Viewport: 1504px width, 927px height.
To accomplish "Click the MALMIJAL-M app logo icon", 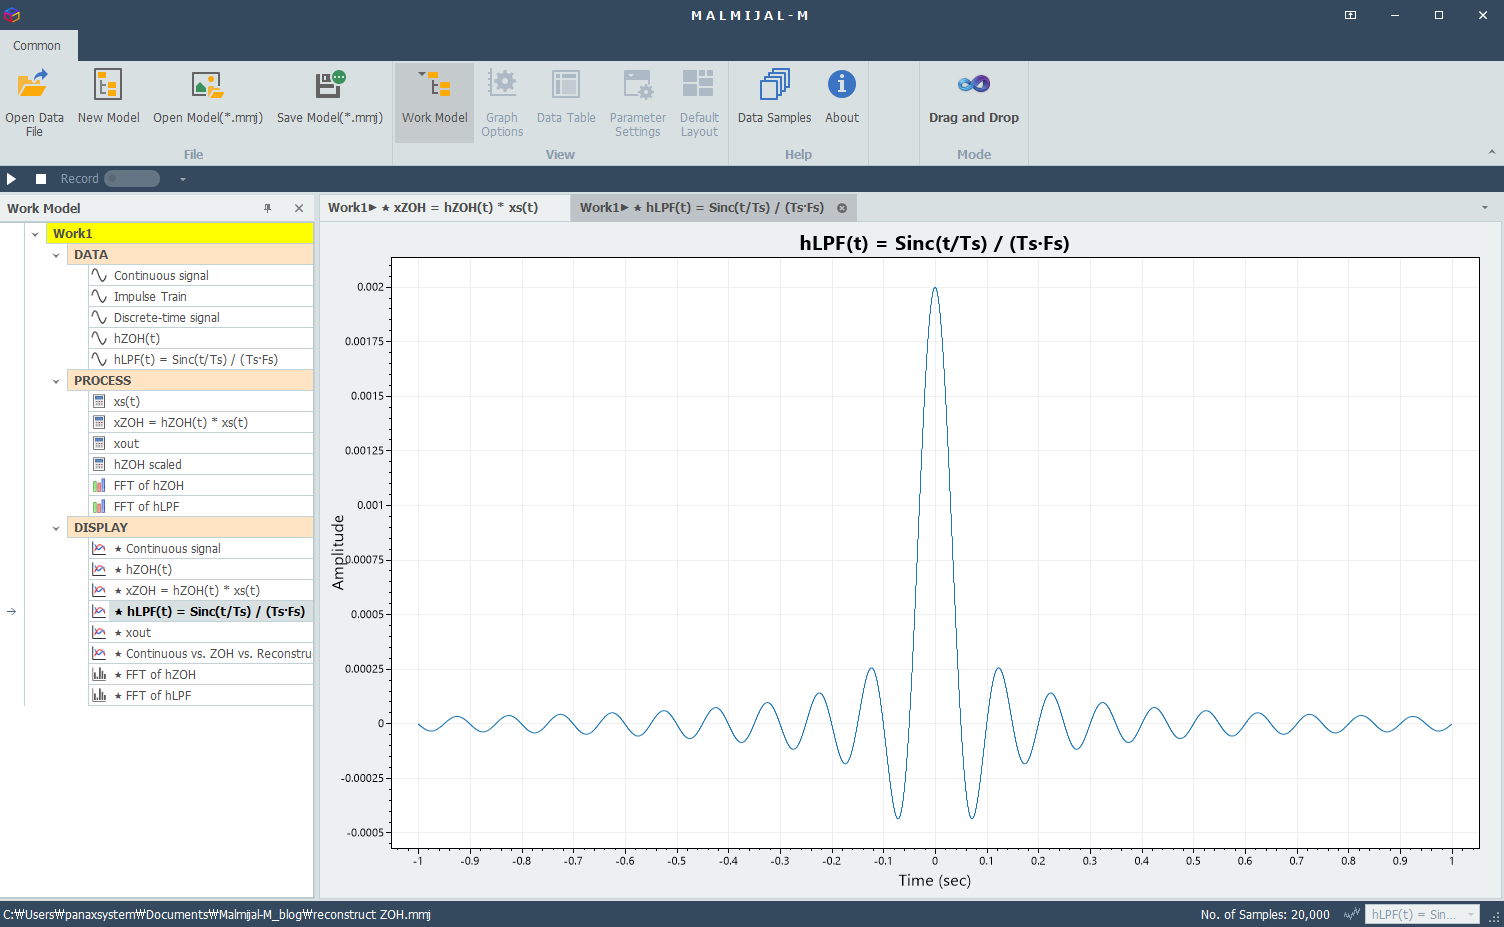I will [x=12, y=15].
